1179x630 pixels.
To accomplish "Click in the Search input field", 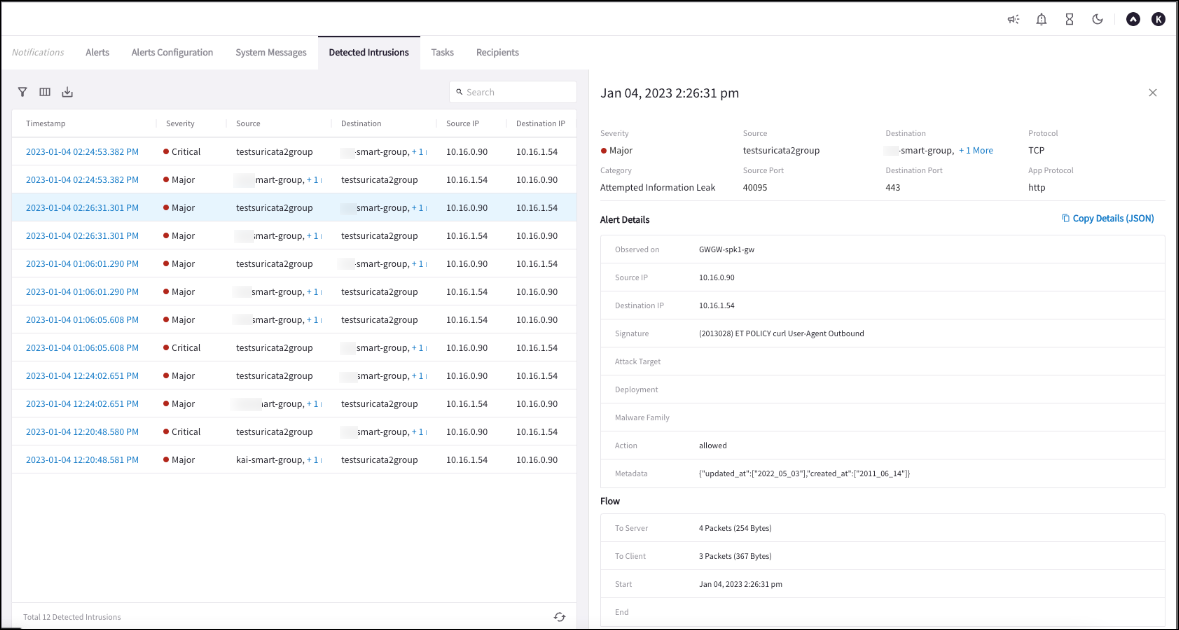I will 518,92.
